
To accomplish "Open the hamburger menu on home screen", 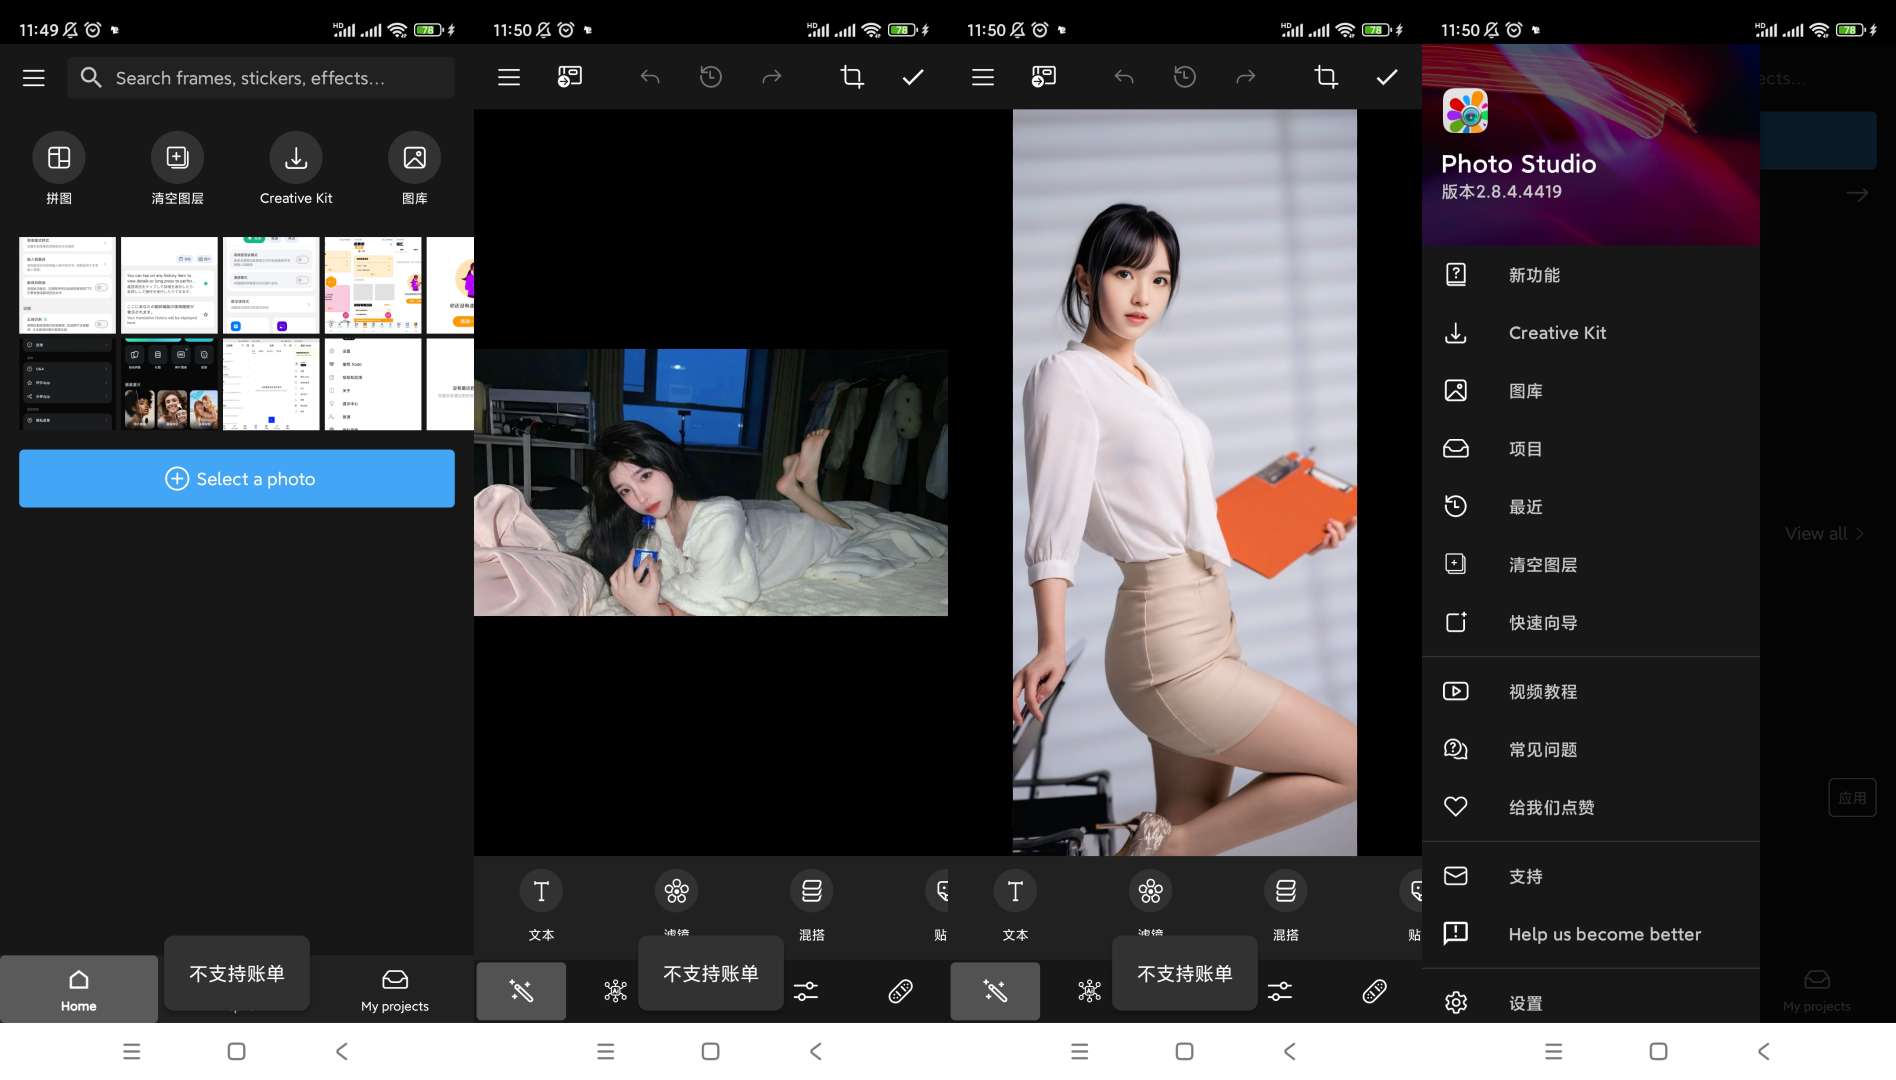I will tap(33, 77).
